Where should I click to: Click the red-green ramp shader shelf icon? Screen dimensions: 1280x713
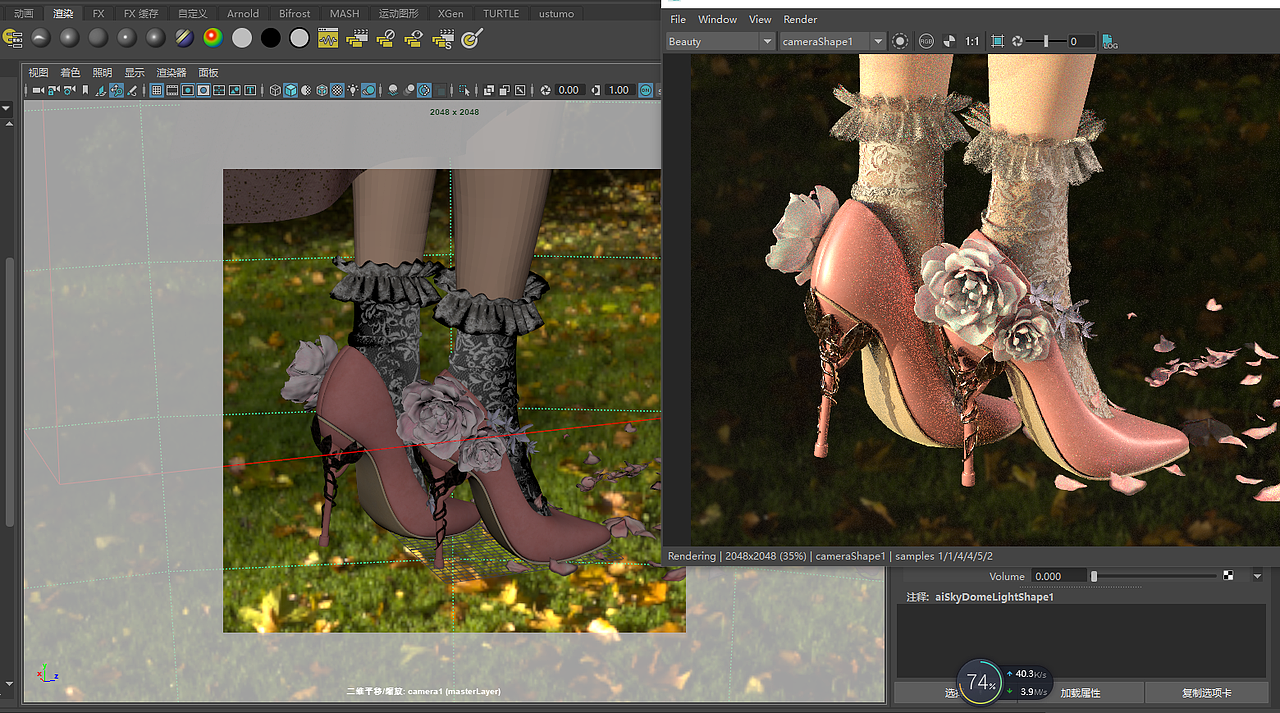pos(212,38)
